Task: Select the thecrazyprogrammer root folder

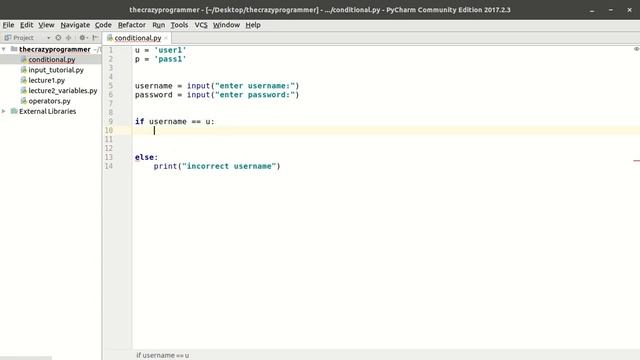Action: click(x=55, y=49)
